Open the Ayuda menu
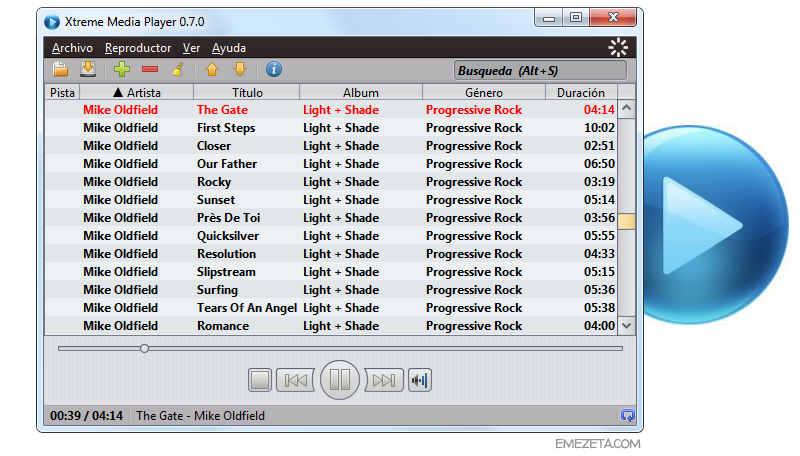Screen dimensions: 800x456 [x=229, y=48]
